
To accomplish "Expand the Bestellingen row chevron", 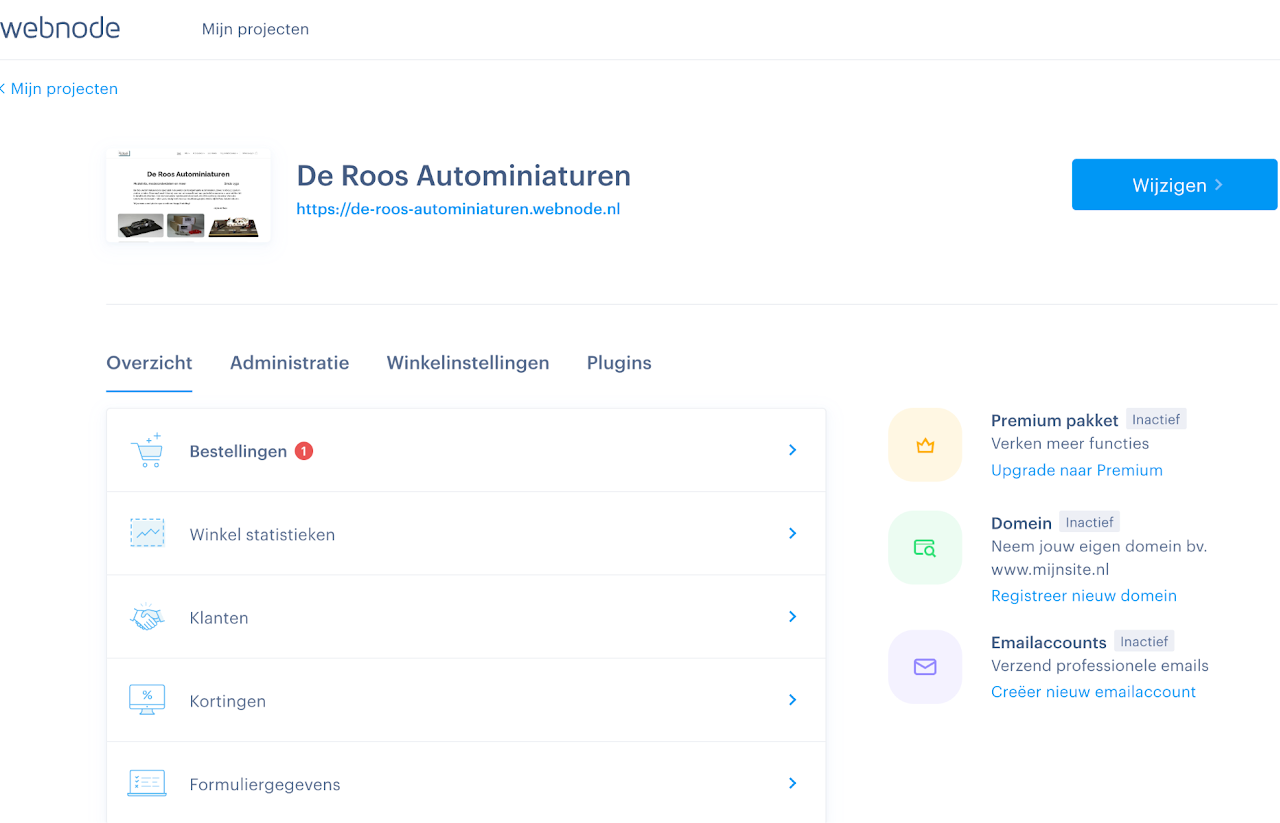I will [x=792, y=451].
